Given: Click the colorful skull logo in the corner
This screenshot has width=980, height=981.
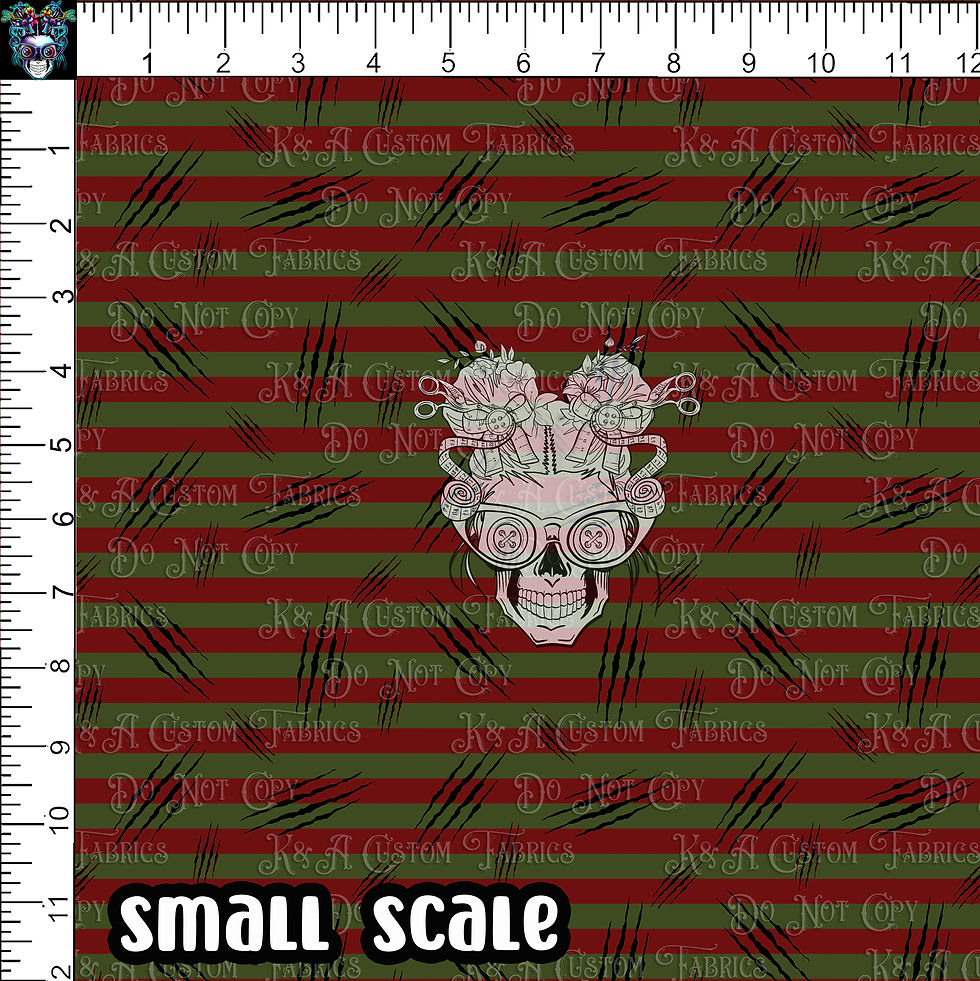Looking at the screenshot, I should 38,39.
